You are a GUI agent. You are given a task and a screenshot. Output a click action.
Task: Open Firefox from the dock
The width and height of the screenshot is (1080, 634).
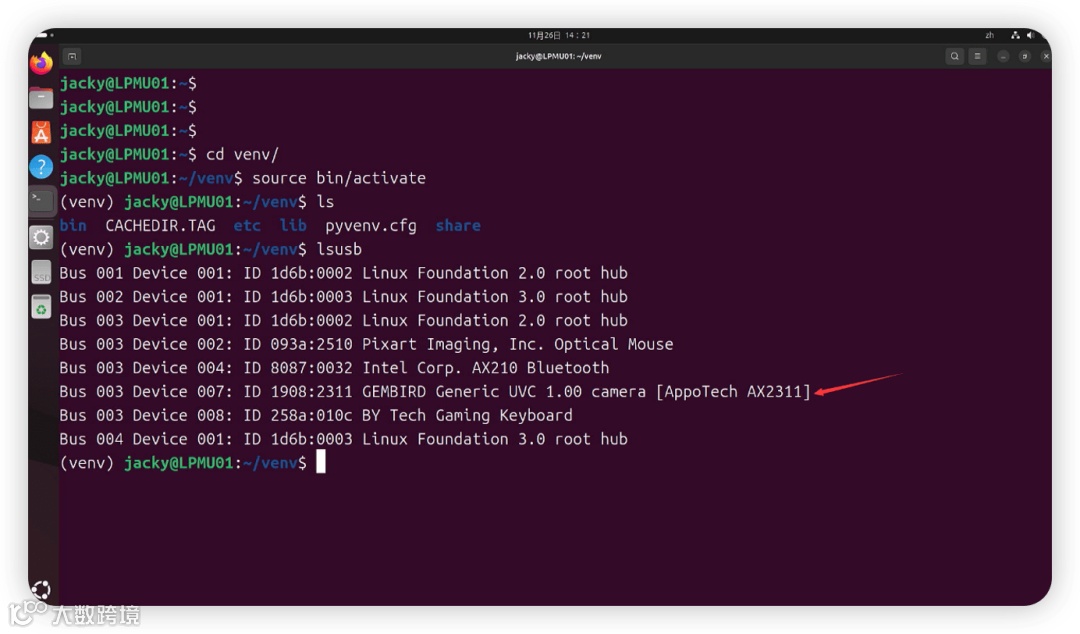click(41, 63)
